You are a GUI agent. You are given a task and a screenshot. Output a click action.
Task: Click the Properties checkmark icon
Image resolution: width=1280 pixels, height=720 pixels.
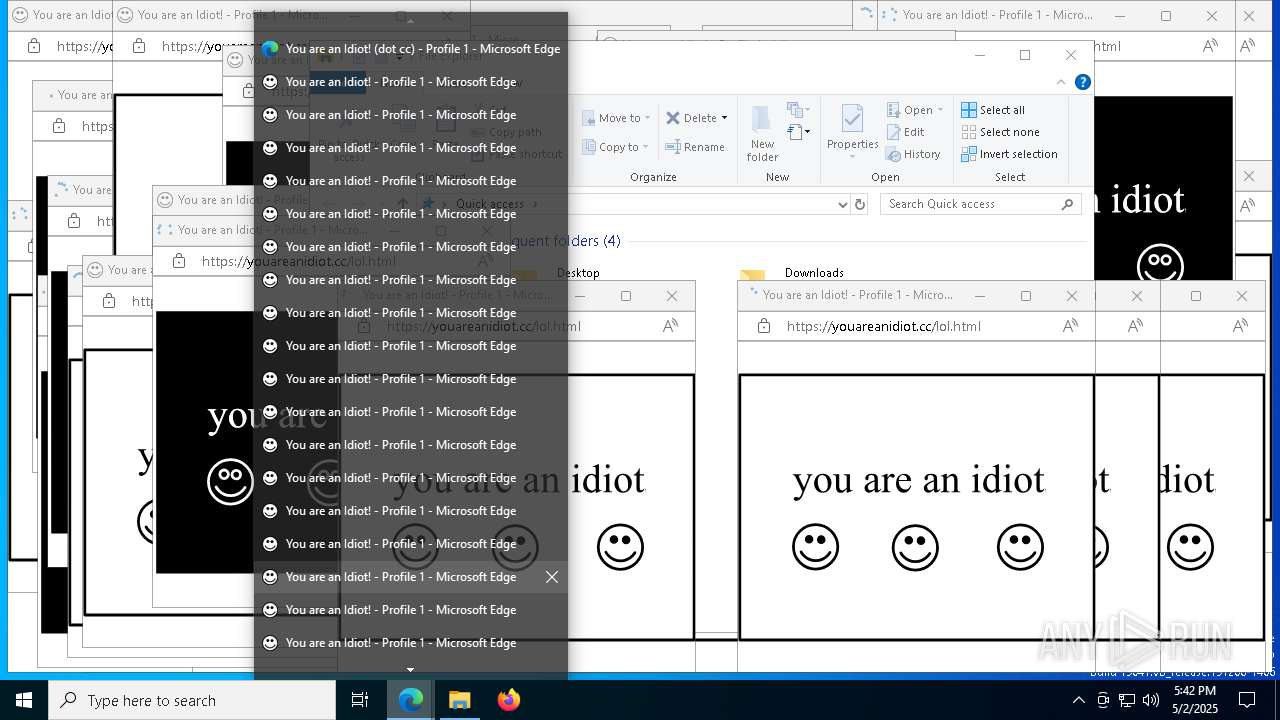point(852,119)
